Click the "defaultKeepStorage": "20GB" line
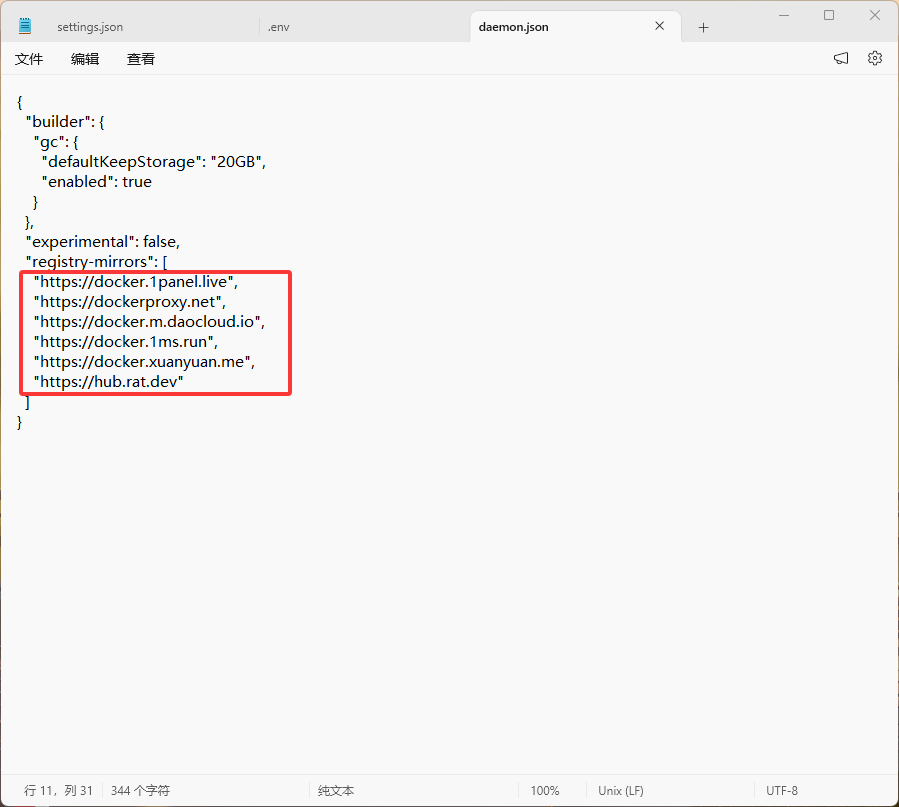This screenshot has width=899, height=807. (154, 162)
